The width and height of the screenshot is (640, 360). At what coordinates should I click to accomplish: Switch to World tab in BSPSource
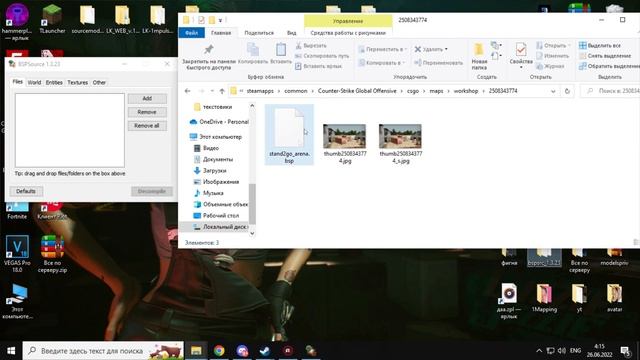point(34,82)
